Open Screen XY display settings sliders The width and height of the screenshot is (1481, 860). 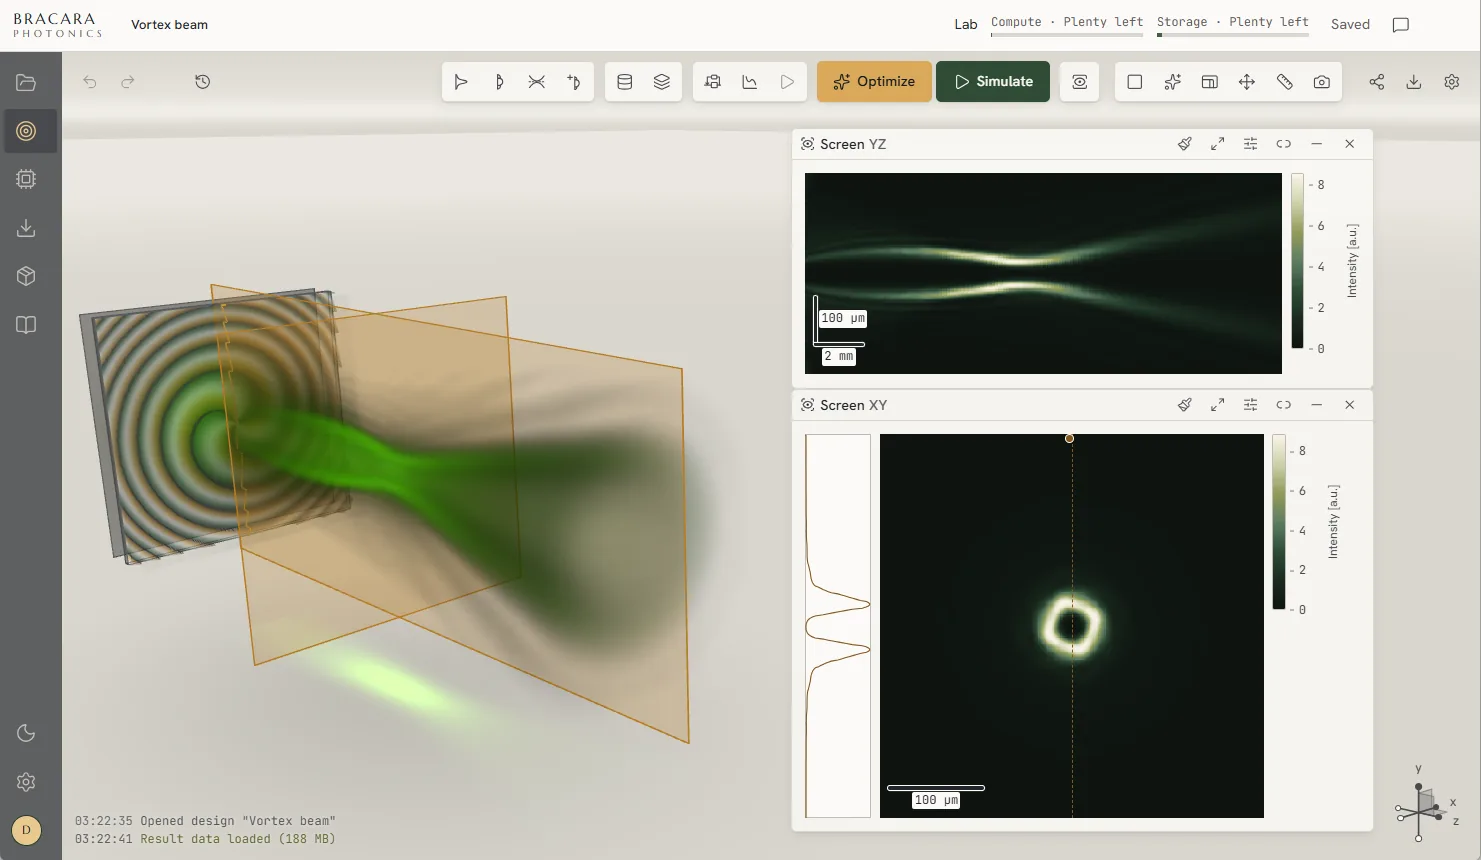[1251, 405]
